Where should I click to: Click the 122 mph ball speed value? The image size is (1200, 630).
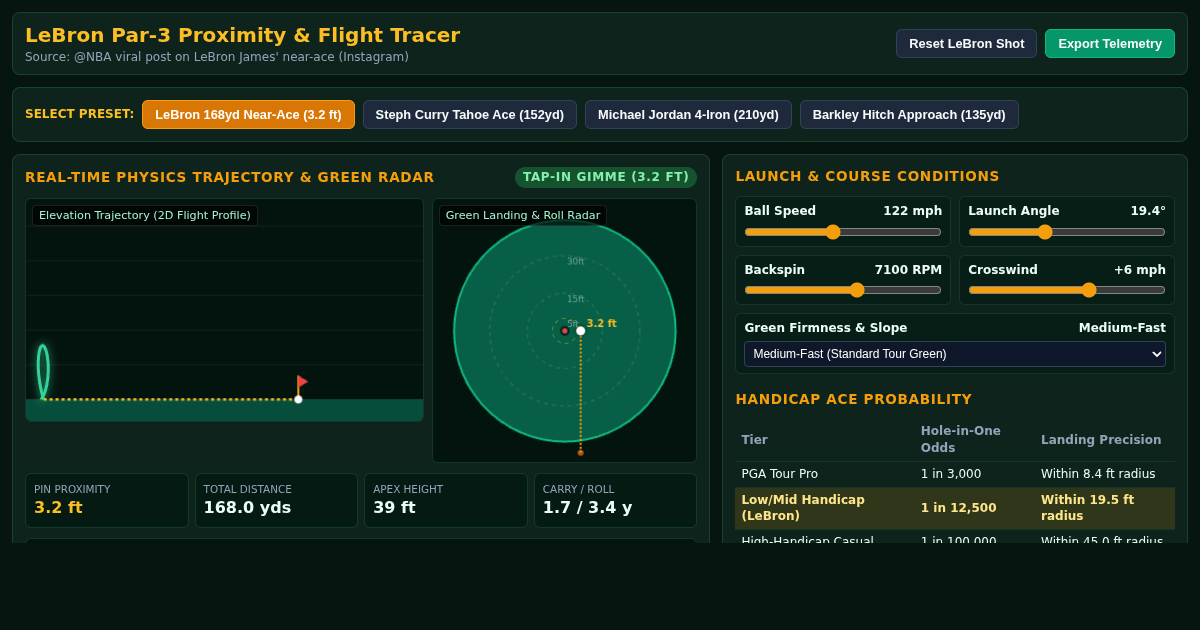pos(912,211)
